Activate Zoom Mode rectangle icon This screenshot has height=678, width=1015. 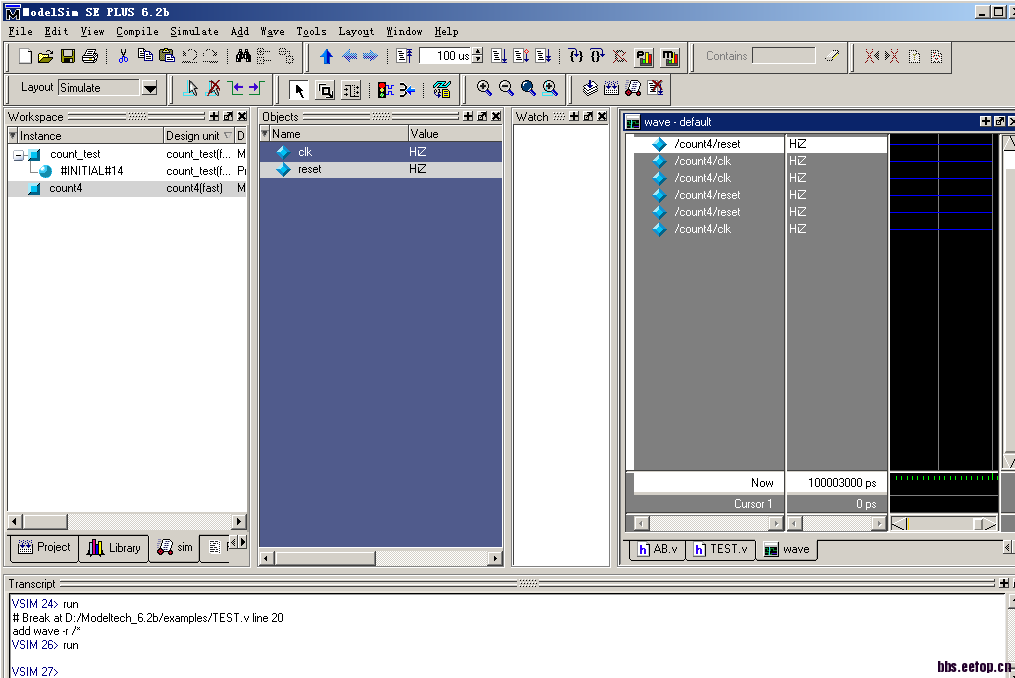pyautogui.click(x=325, y=90)
